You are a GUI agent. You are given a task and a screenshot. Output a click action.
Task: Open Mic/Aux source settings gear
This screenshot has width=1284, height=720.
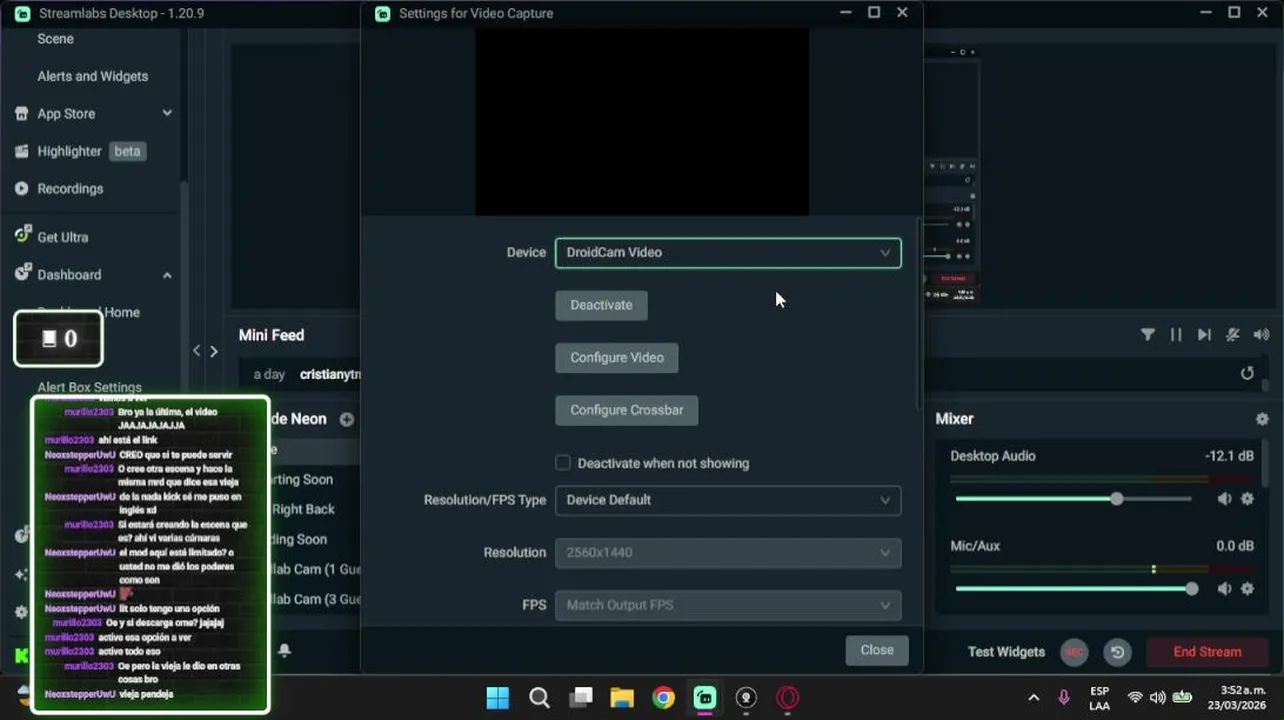1247,589
